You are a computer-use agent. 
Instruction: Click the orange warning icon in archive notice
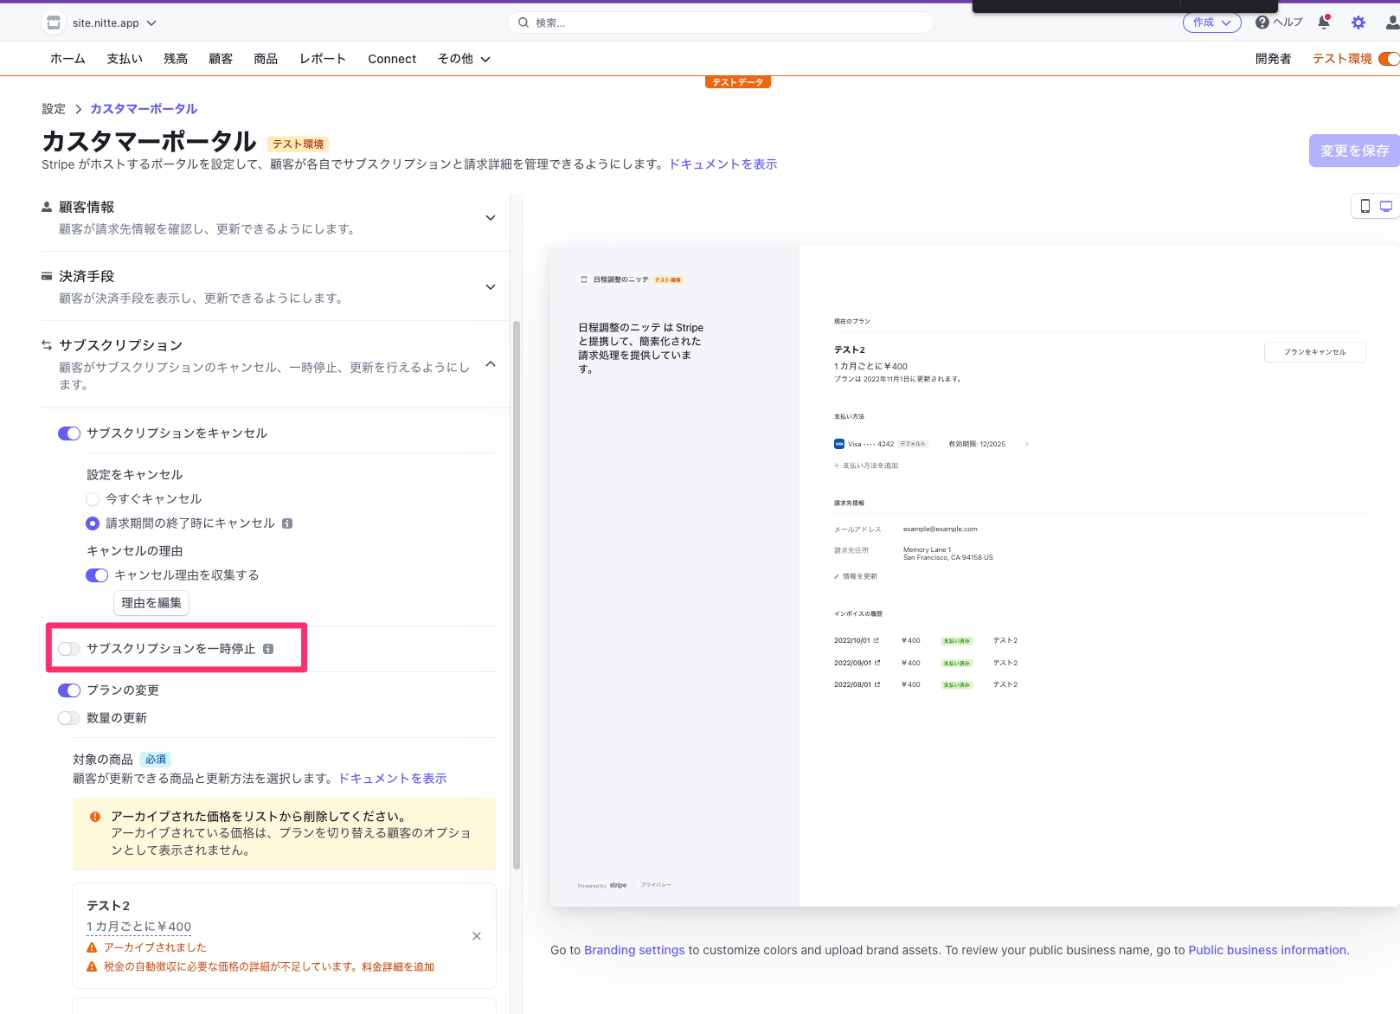pyautogui.click(x=95, y=816)
